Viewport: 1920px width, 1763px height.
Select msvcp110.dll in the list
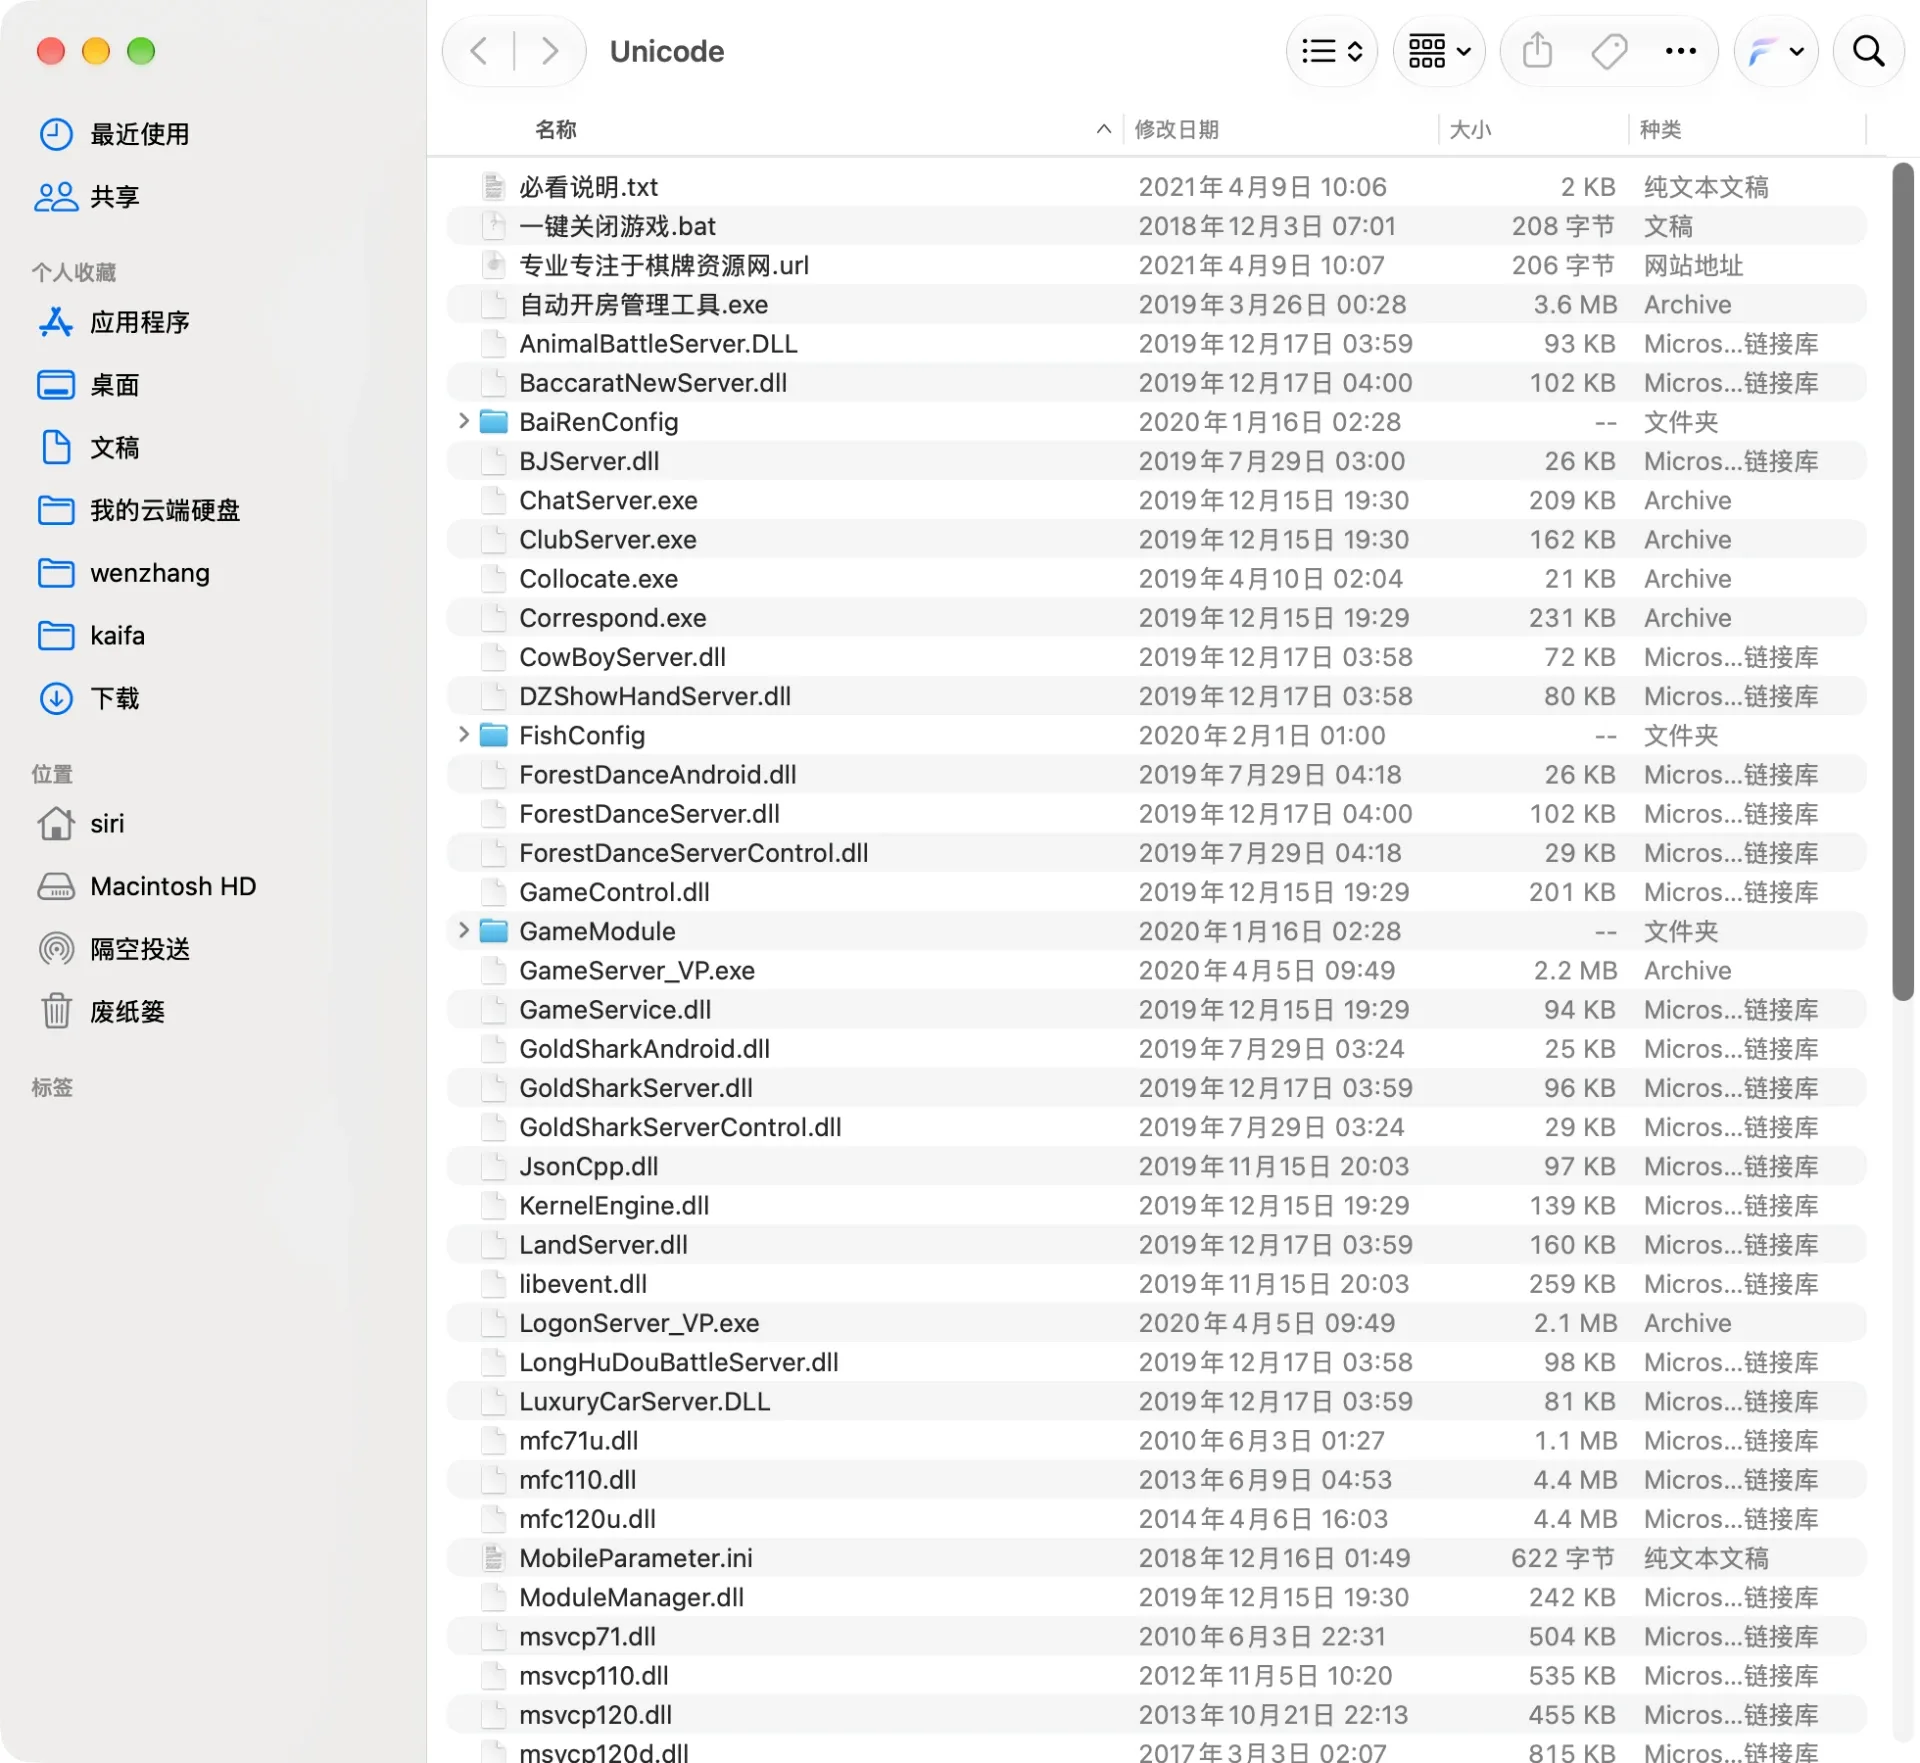pos(1156,1675)
